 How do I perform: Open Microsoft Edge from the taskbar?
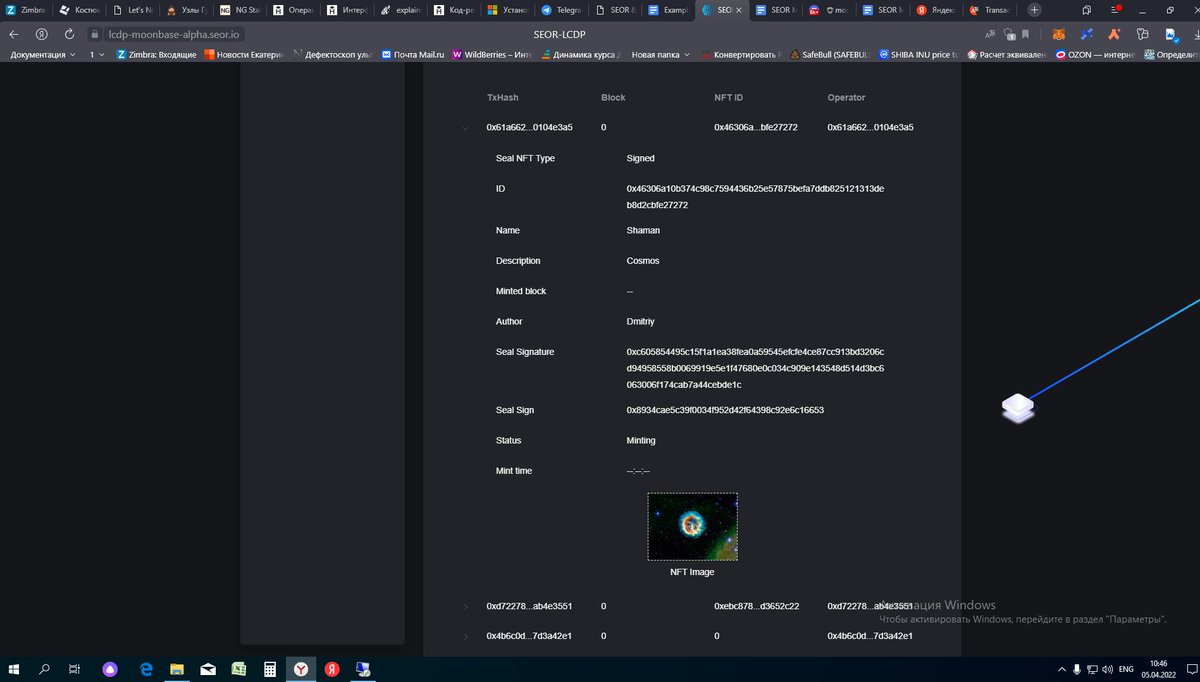click(x=145, y=669)
